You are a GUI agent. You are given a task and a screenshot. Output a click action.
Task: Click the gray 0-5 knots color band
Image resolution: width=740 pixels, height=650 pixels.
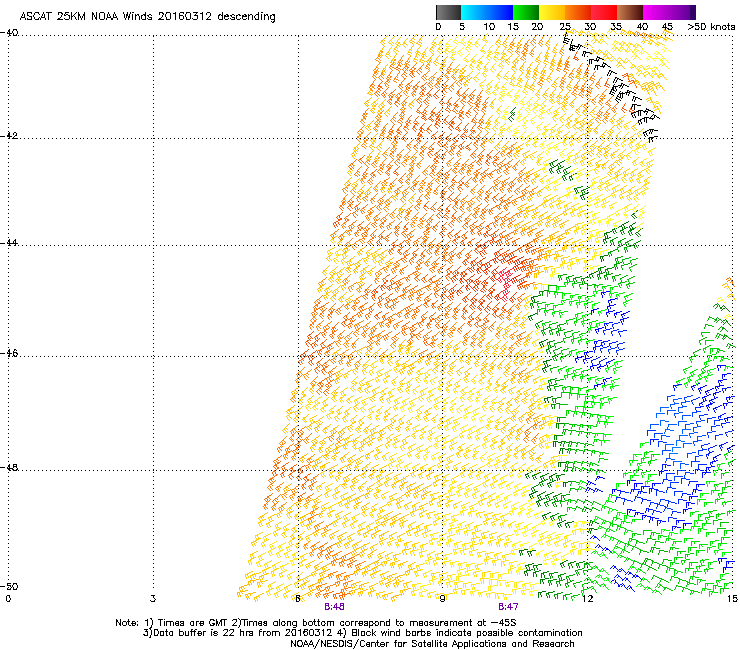click(448, 12)
